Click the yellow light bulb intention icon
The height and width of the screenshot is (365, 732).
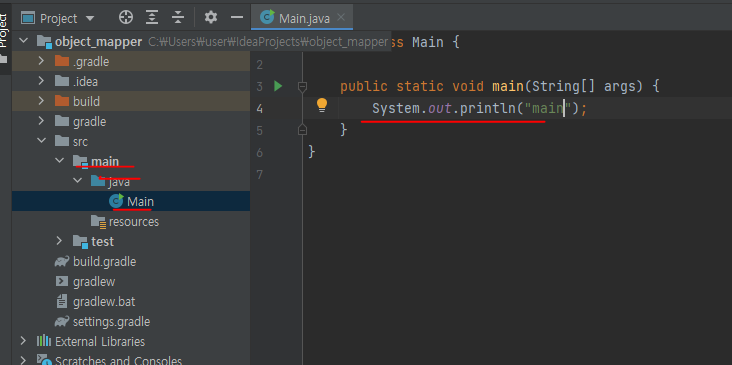click(322, 105)
